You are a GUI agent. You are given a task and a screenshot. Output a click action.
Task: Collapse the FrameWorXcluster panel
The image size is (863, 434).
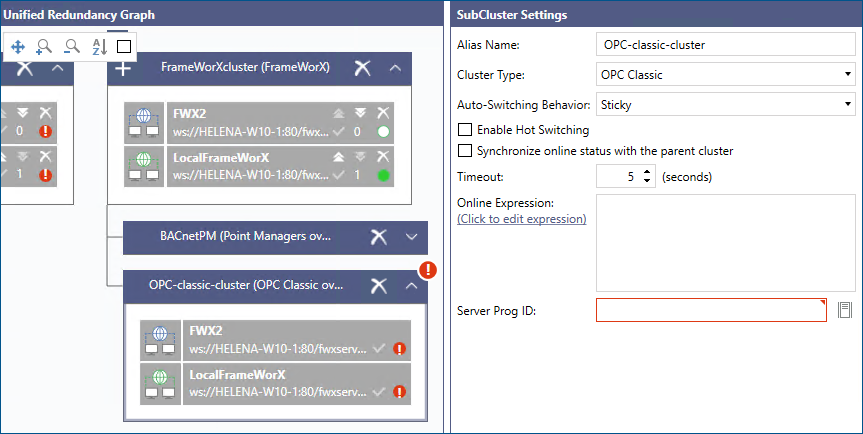[x=396, y=68]
